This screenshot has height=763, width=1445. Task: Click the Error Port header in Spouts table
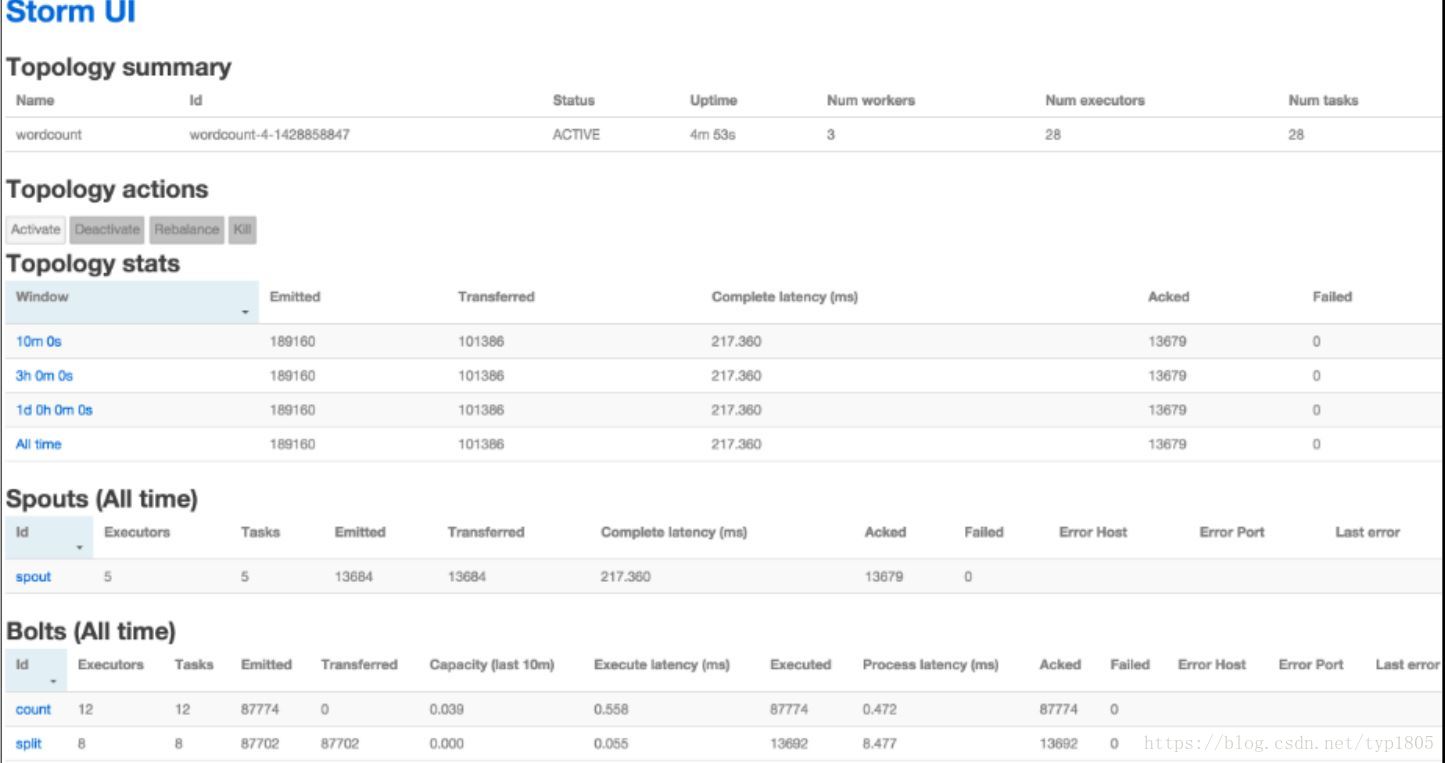click(x=1232, y=532)
